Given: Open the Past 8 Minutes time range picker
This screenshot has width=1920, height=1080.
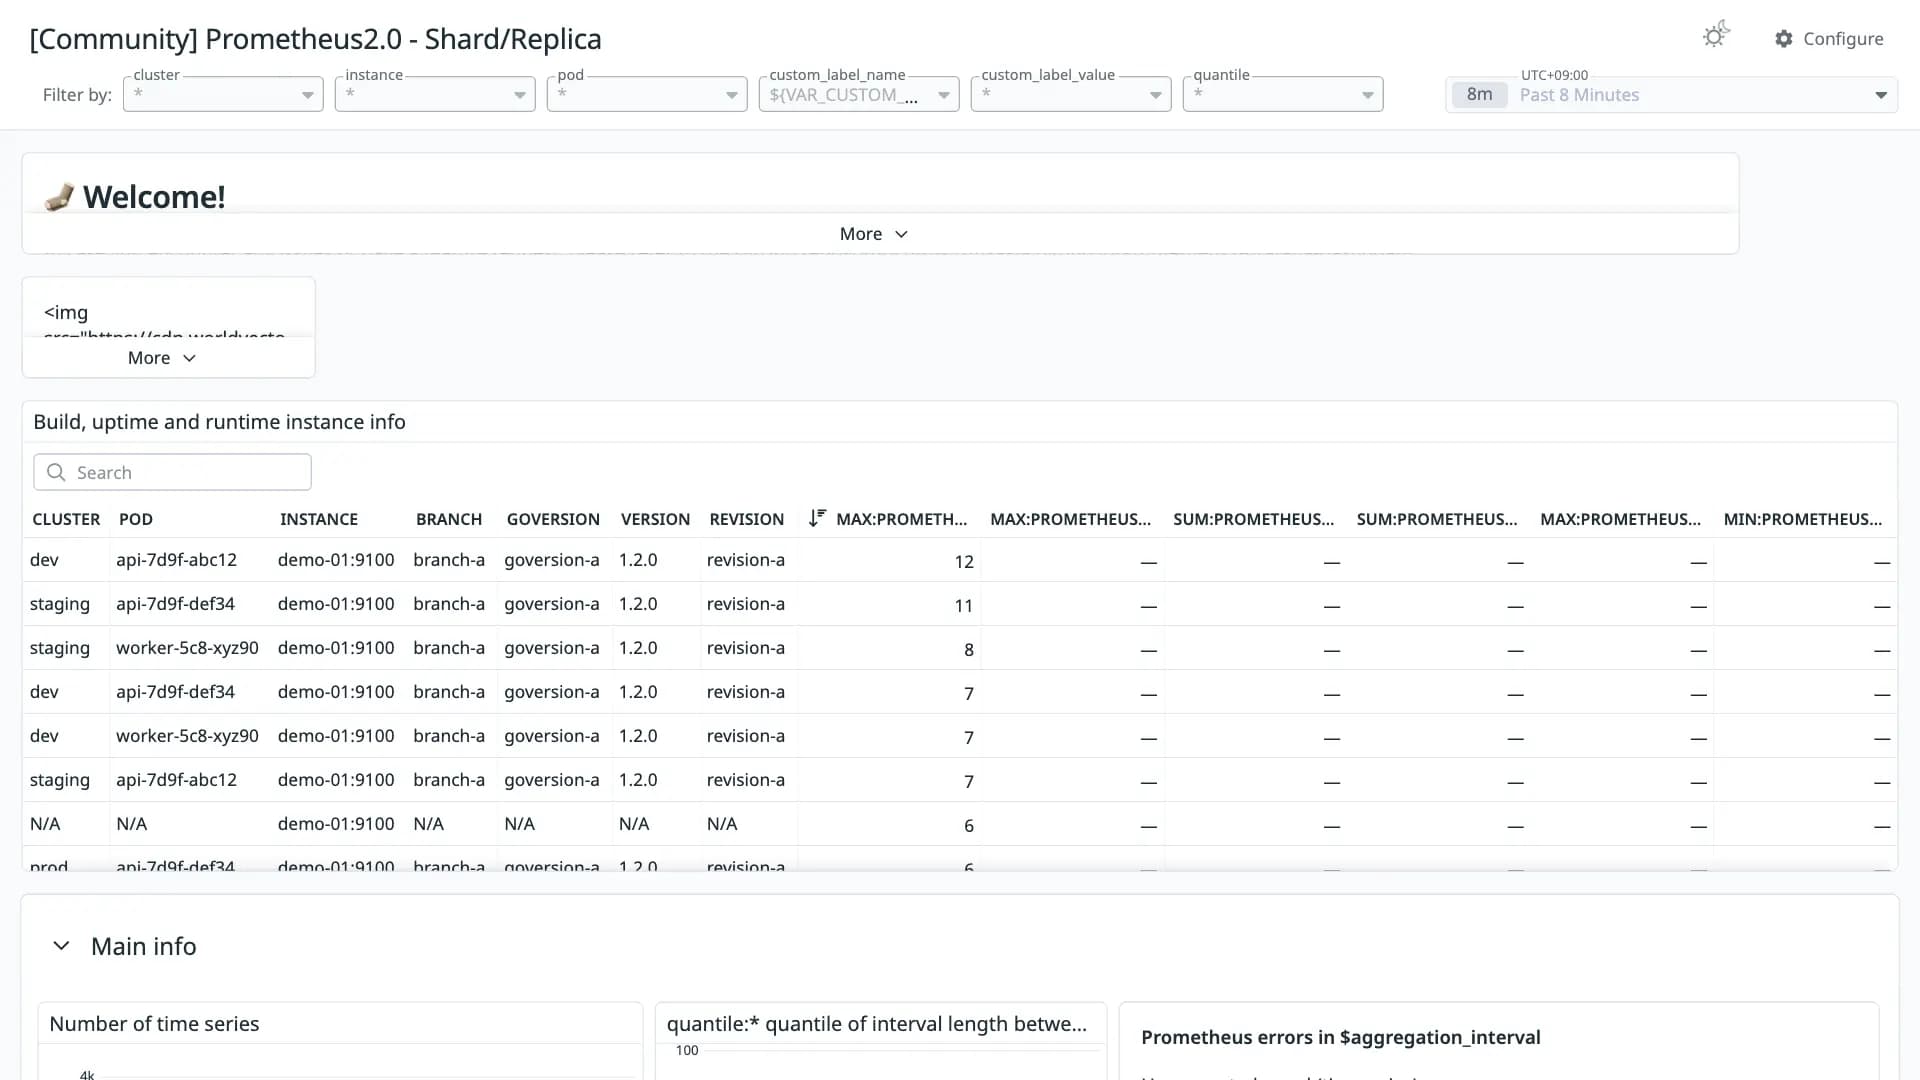Looking at the screenshot, I should coord(1671,94).
